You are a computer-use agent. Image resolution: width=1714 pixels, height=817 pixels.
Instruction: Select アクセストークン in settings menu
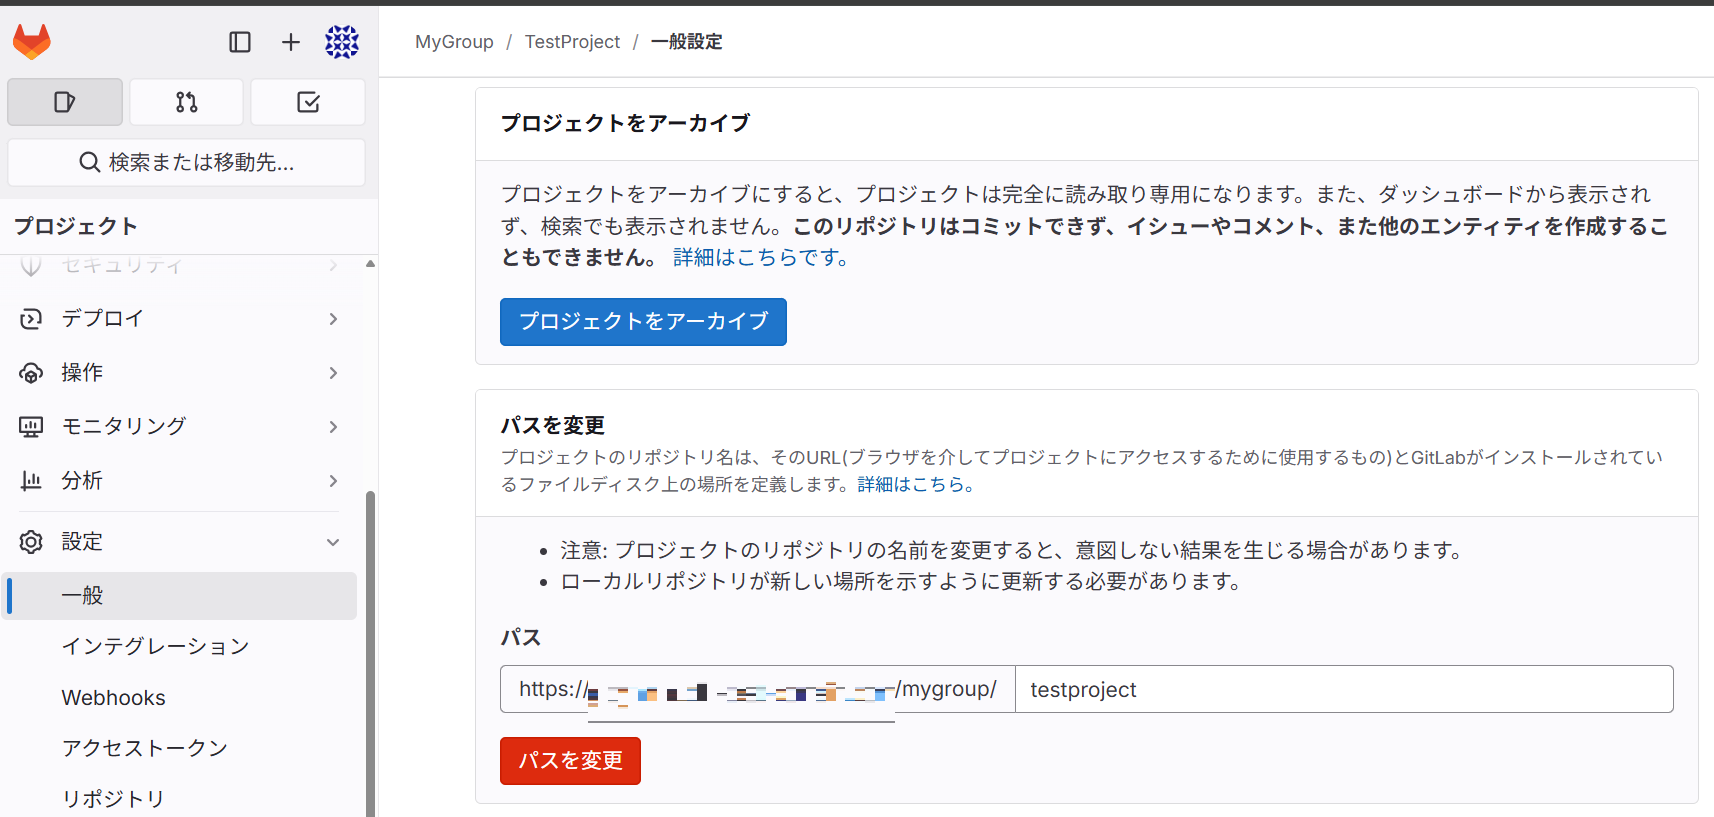click(145, 749)
